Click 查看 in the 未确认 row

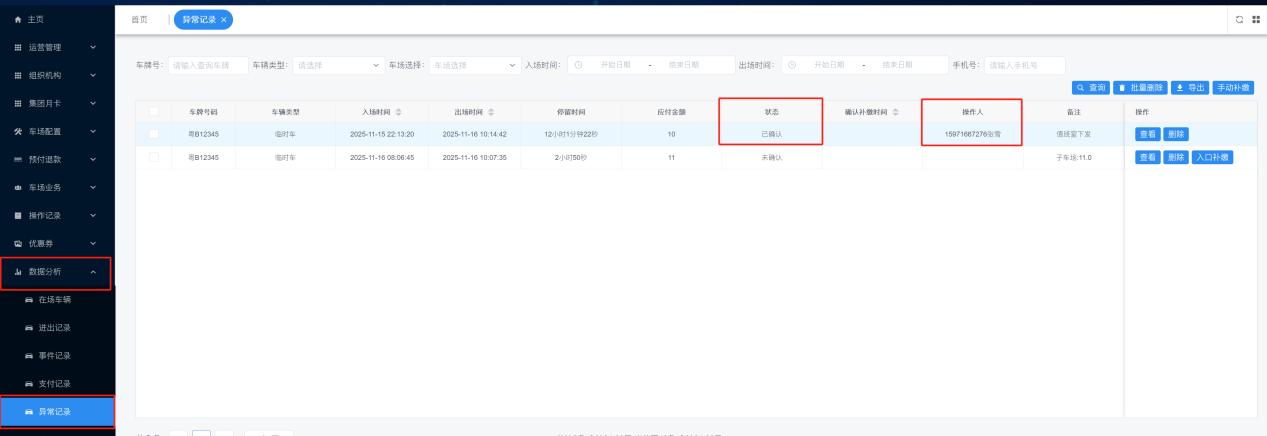(1147, 157)
